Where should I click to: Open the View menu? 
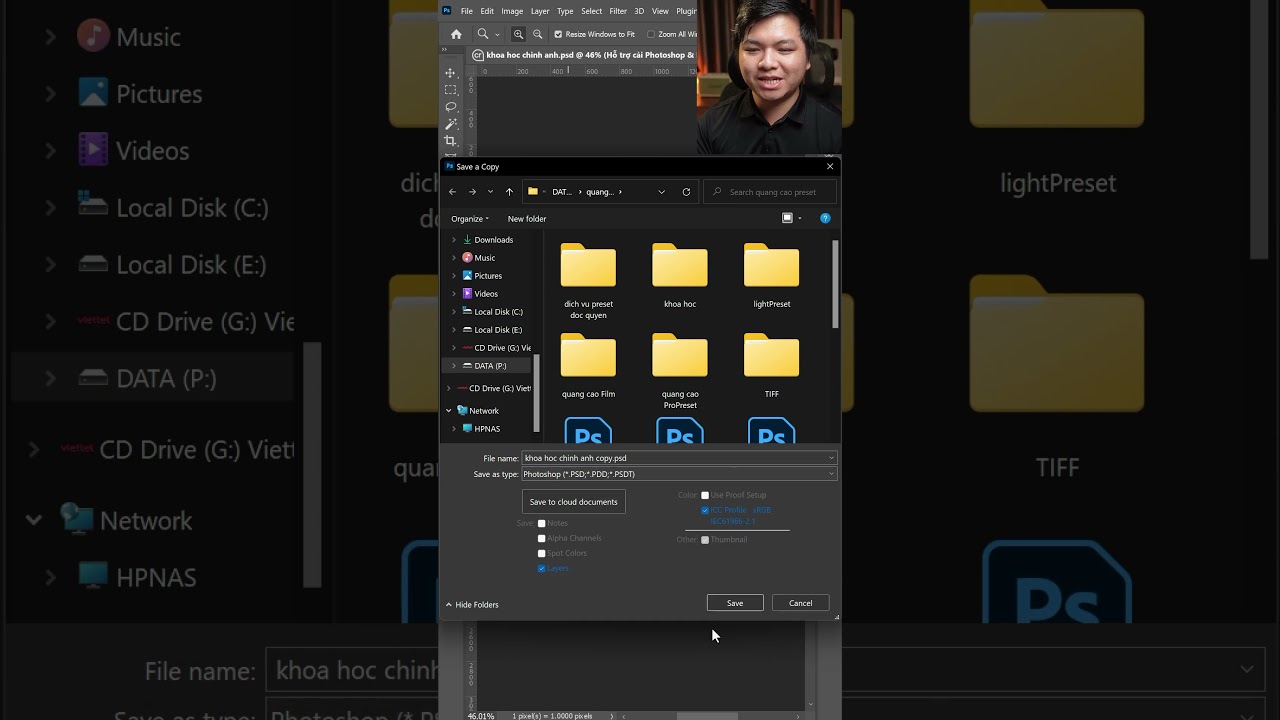[660, 11]
